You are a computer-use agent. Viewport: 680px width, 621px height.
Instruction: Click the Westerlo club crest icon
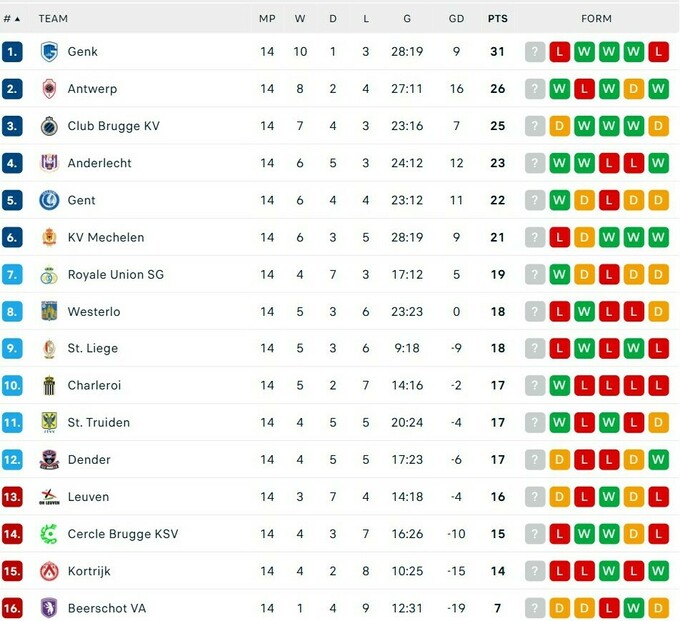[x=49, y=311]
